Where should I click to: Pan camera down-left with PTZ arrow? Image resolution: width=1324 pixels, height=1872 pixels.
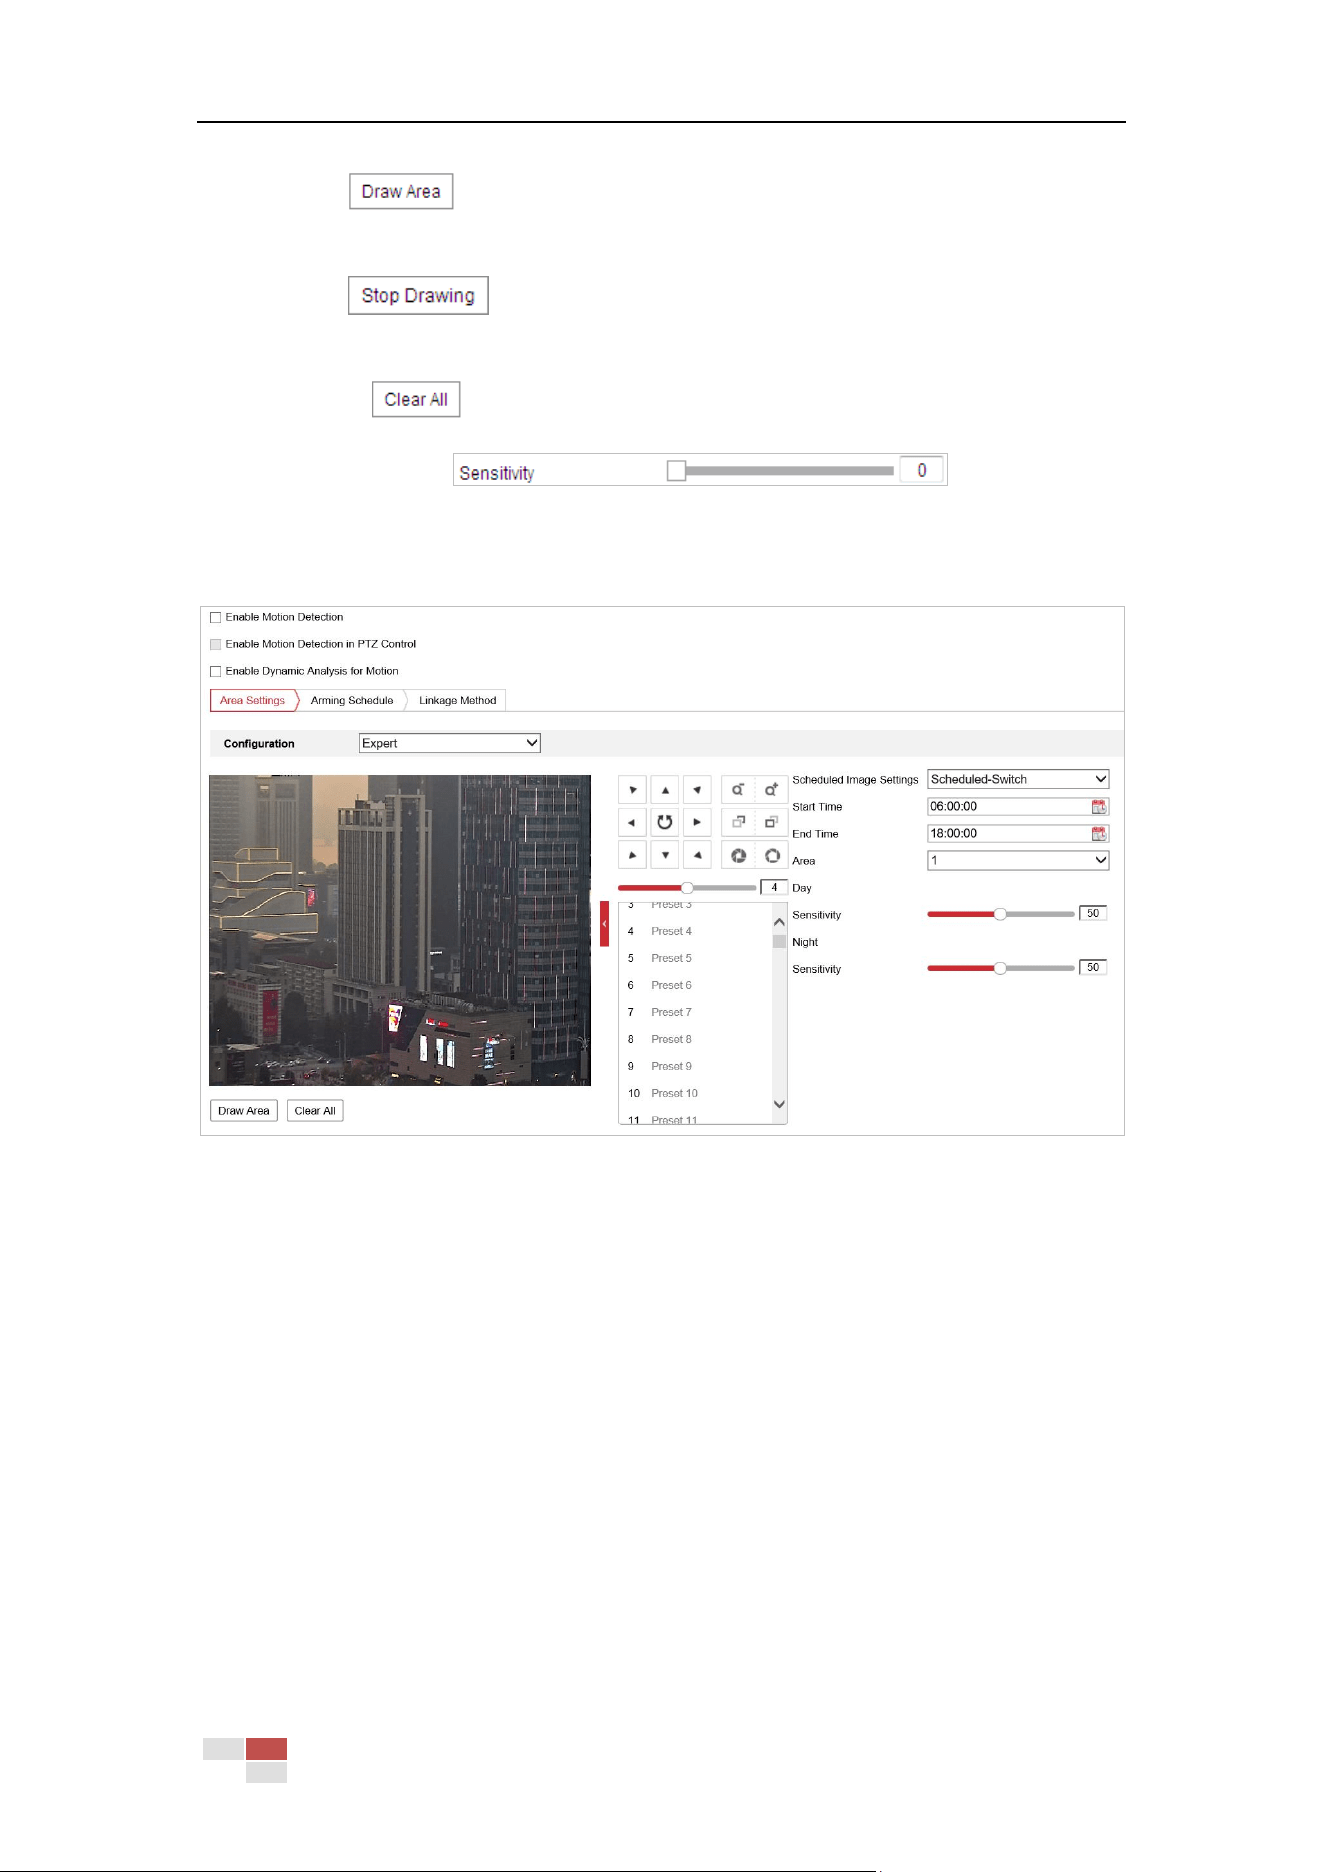632,855
